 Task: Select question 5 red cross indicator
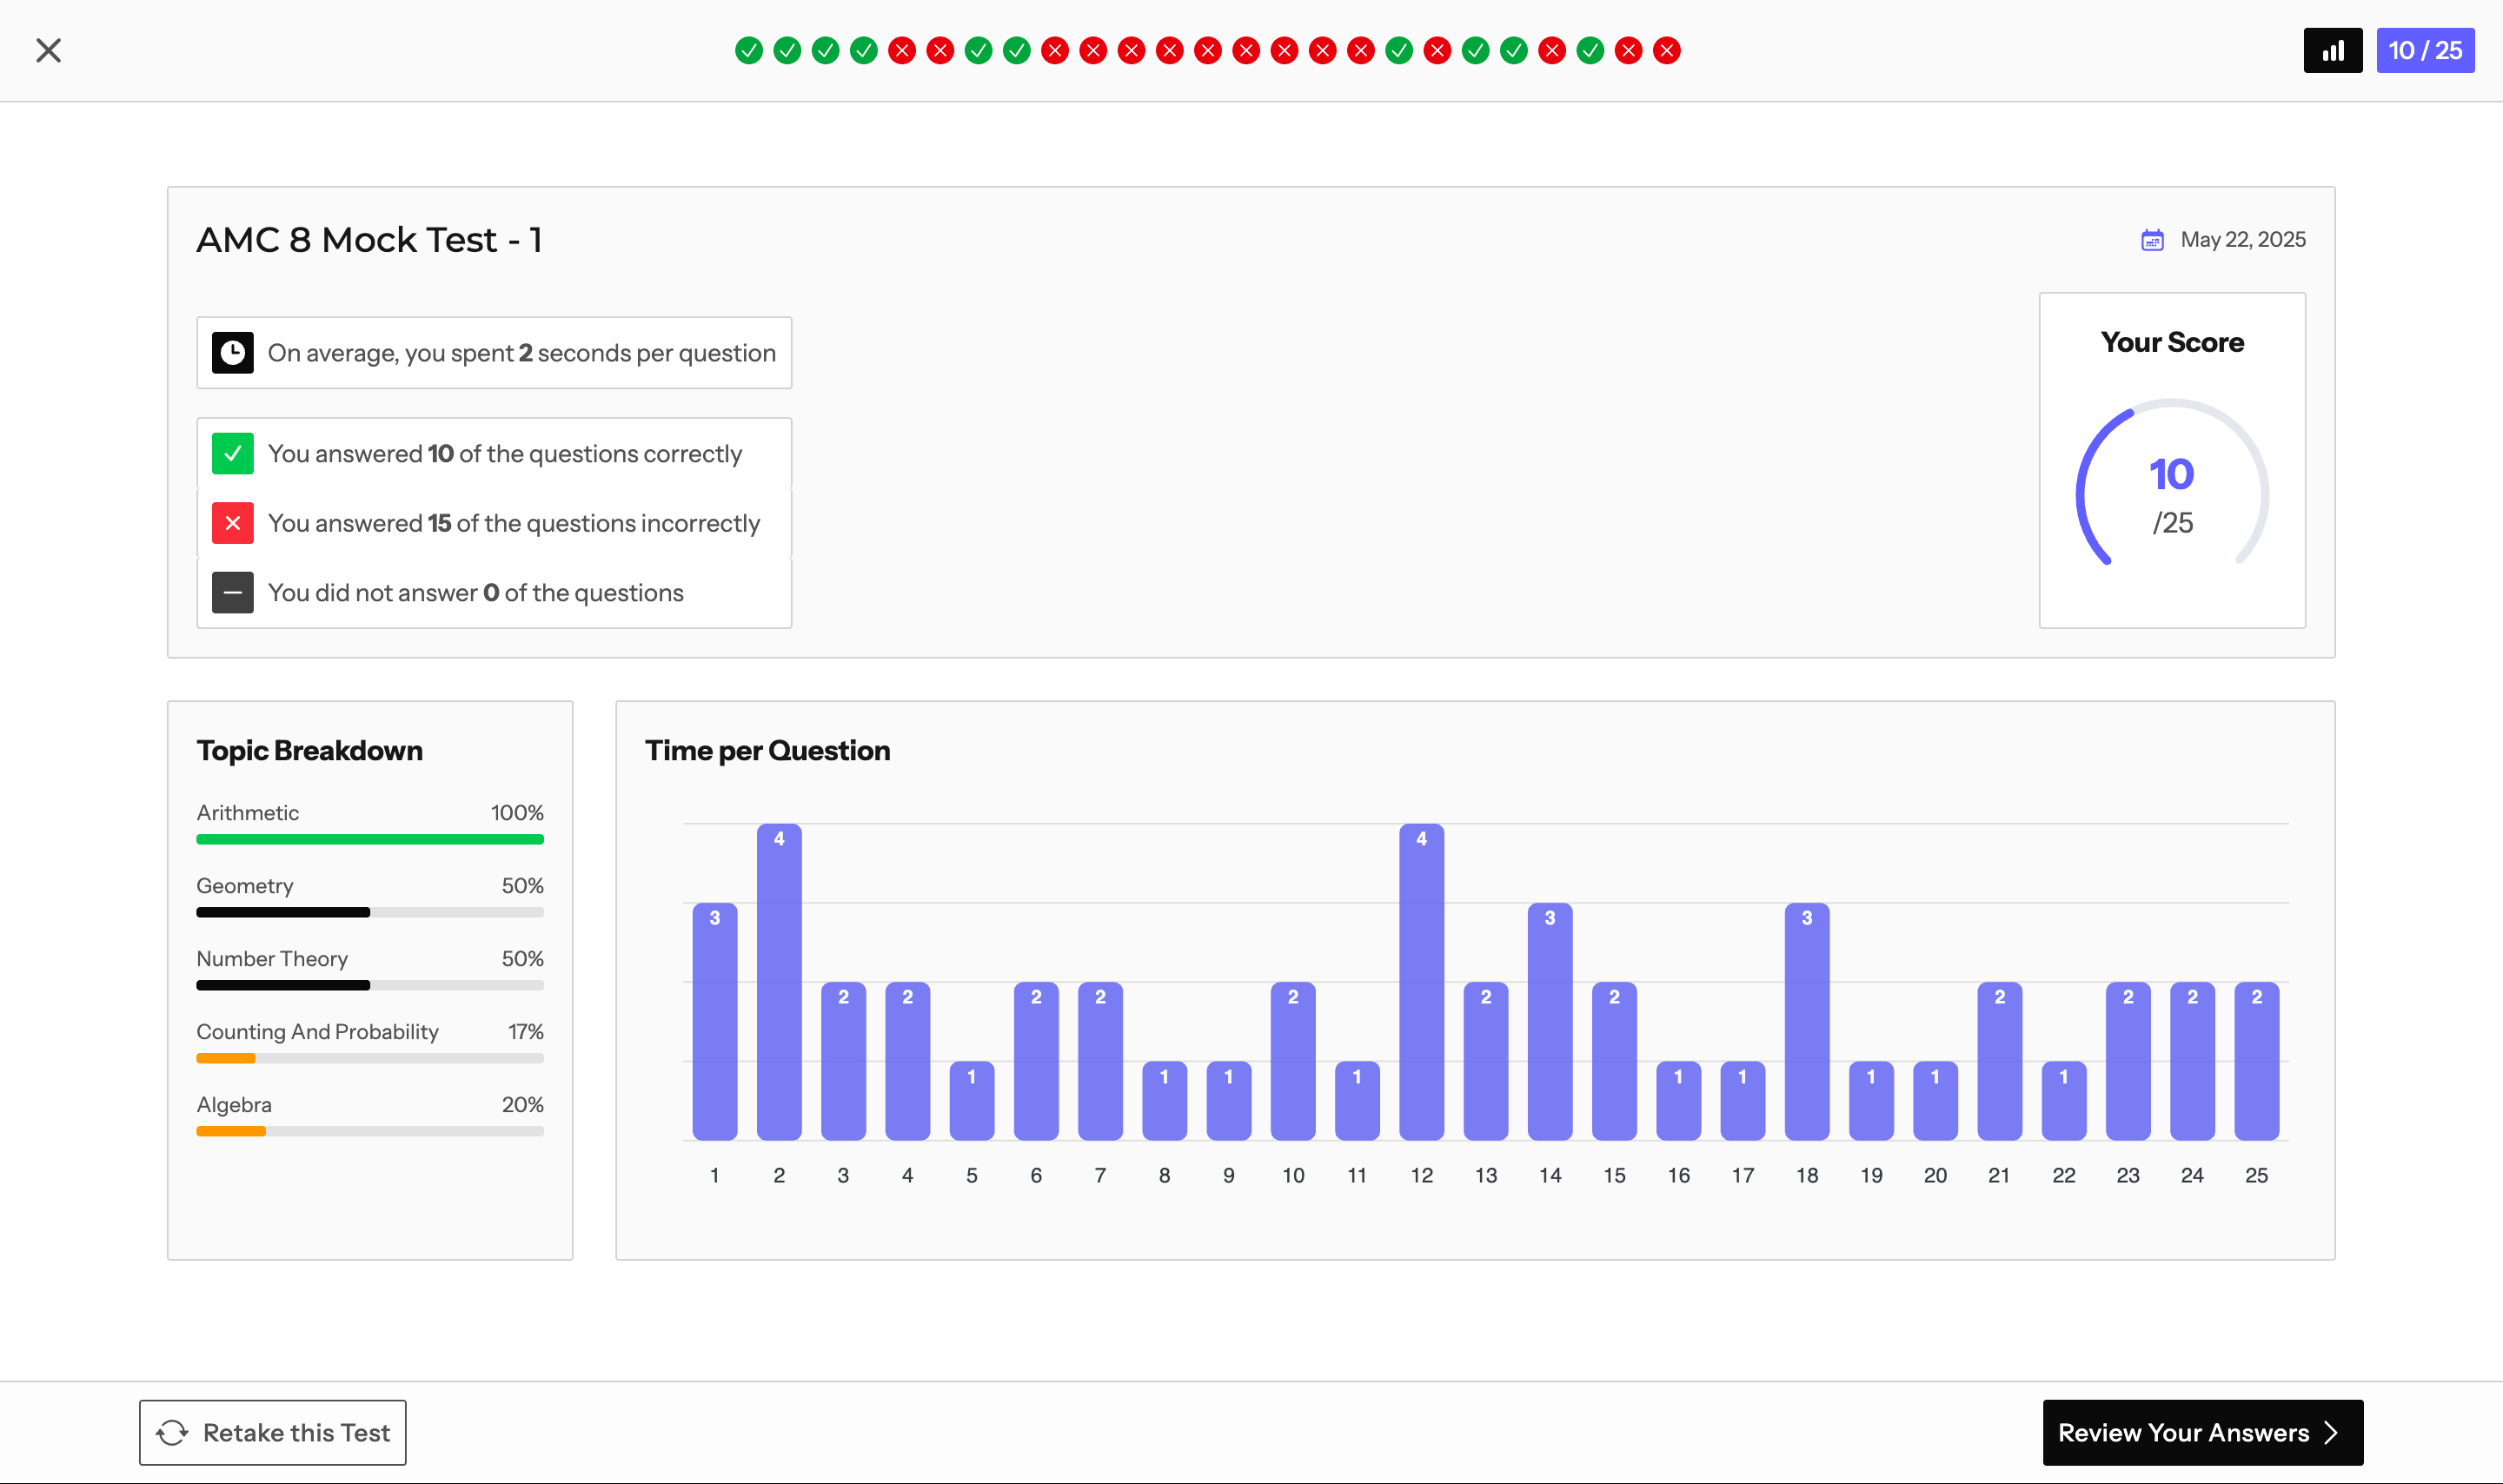[x=902, y=50]
